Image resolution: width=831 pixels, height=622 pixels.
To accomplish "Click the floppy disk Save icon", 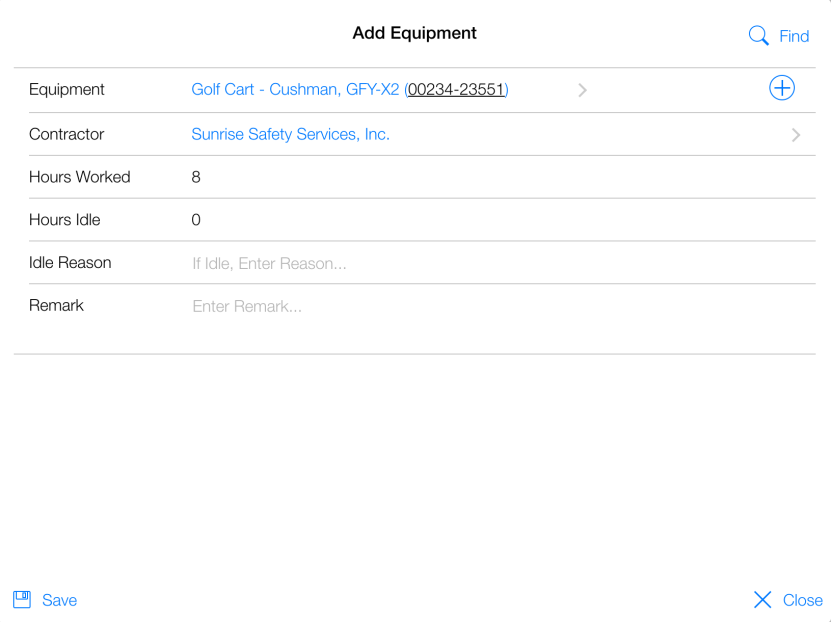I will click(x=22, y=600).
